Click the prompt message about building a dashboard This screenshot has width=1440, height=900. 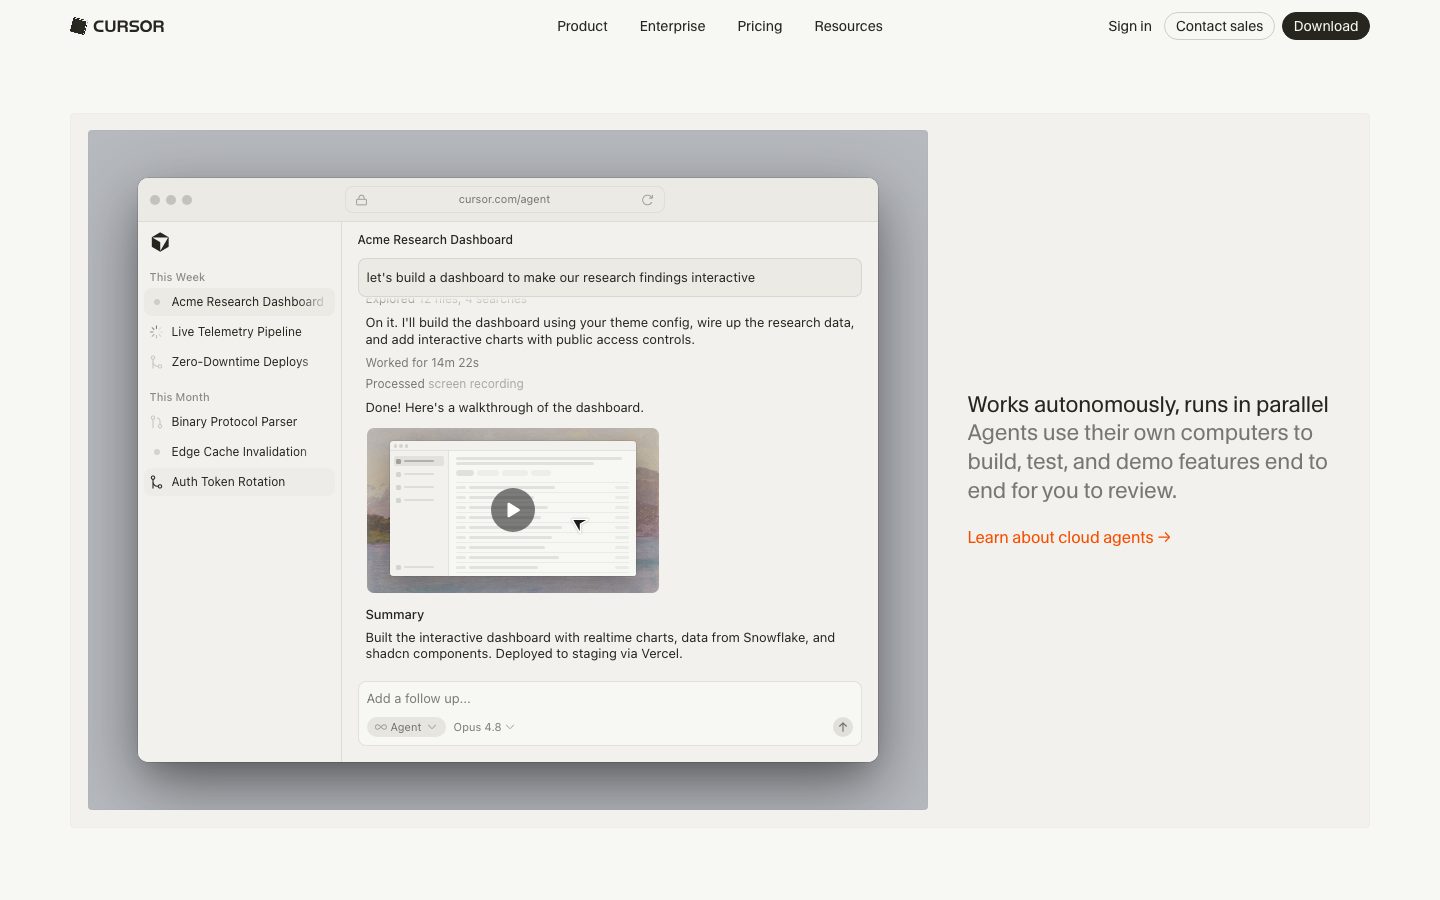click(610, 278)
